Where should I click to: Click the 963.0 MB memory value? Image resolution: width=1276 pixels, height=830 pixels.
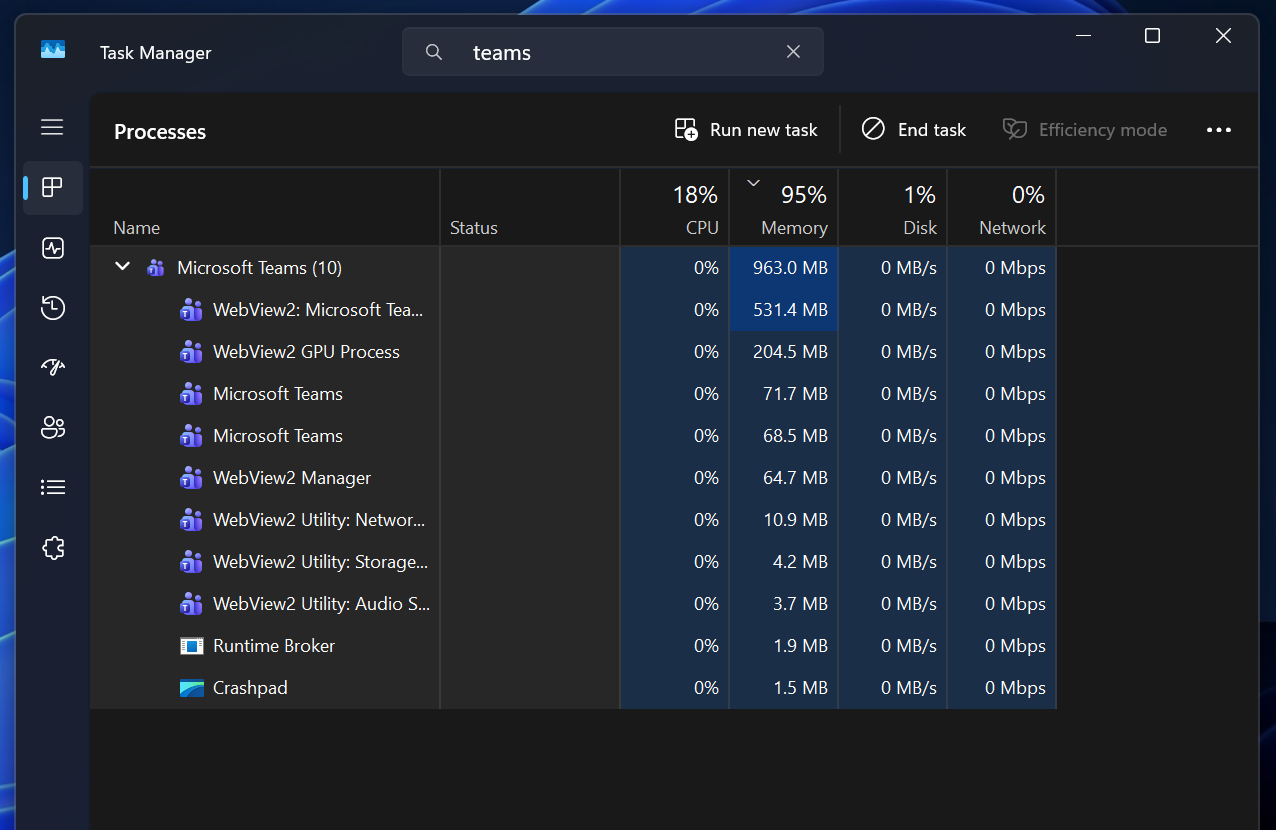[790, 268]
